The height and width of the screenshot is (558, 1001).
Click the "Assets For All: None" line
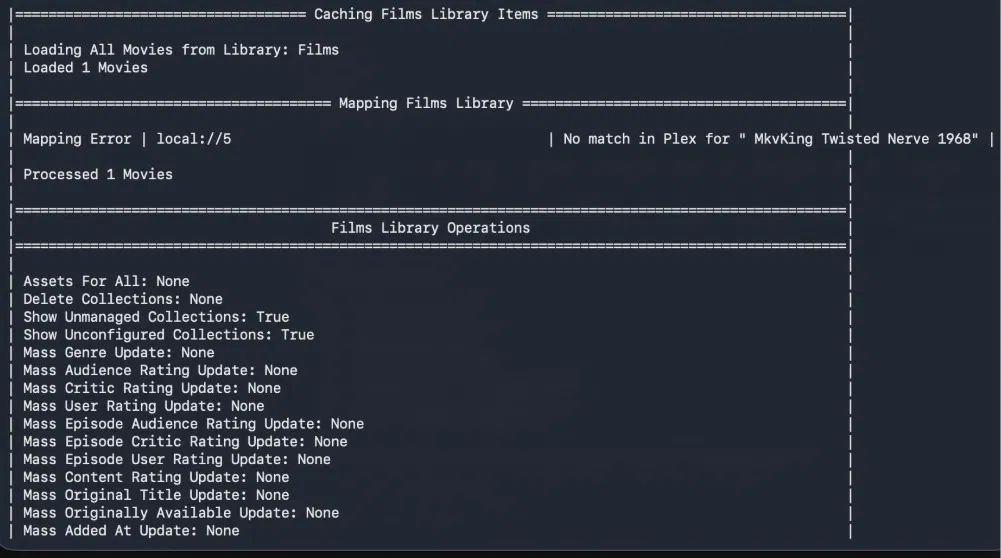tap(106, 282)
